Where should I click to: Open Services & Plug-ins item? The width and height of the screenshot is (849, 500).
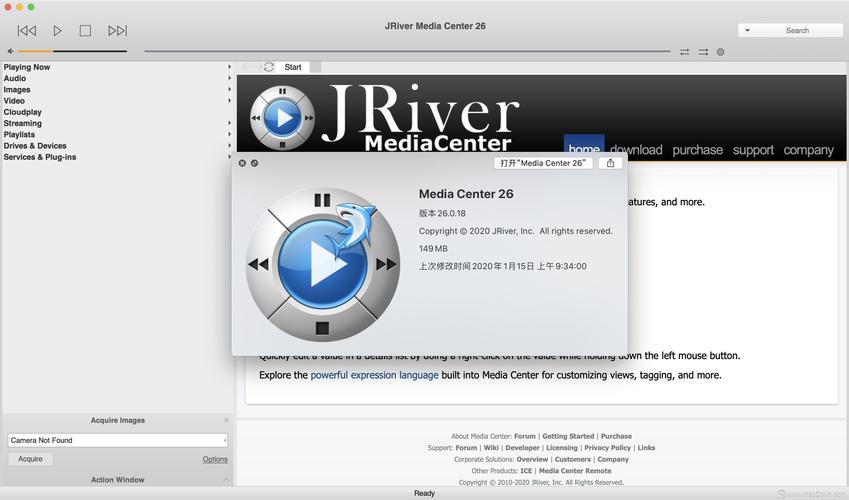pyautogui.click(x=40, y=157)
